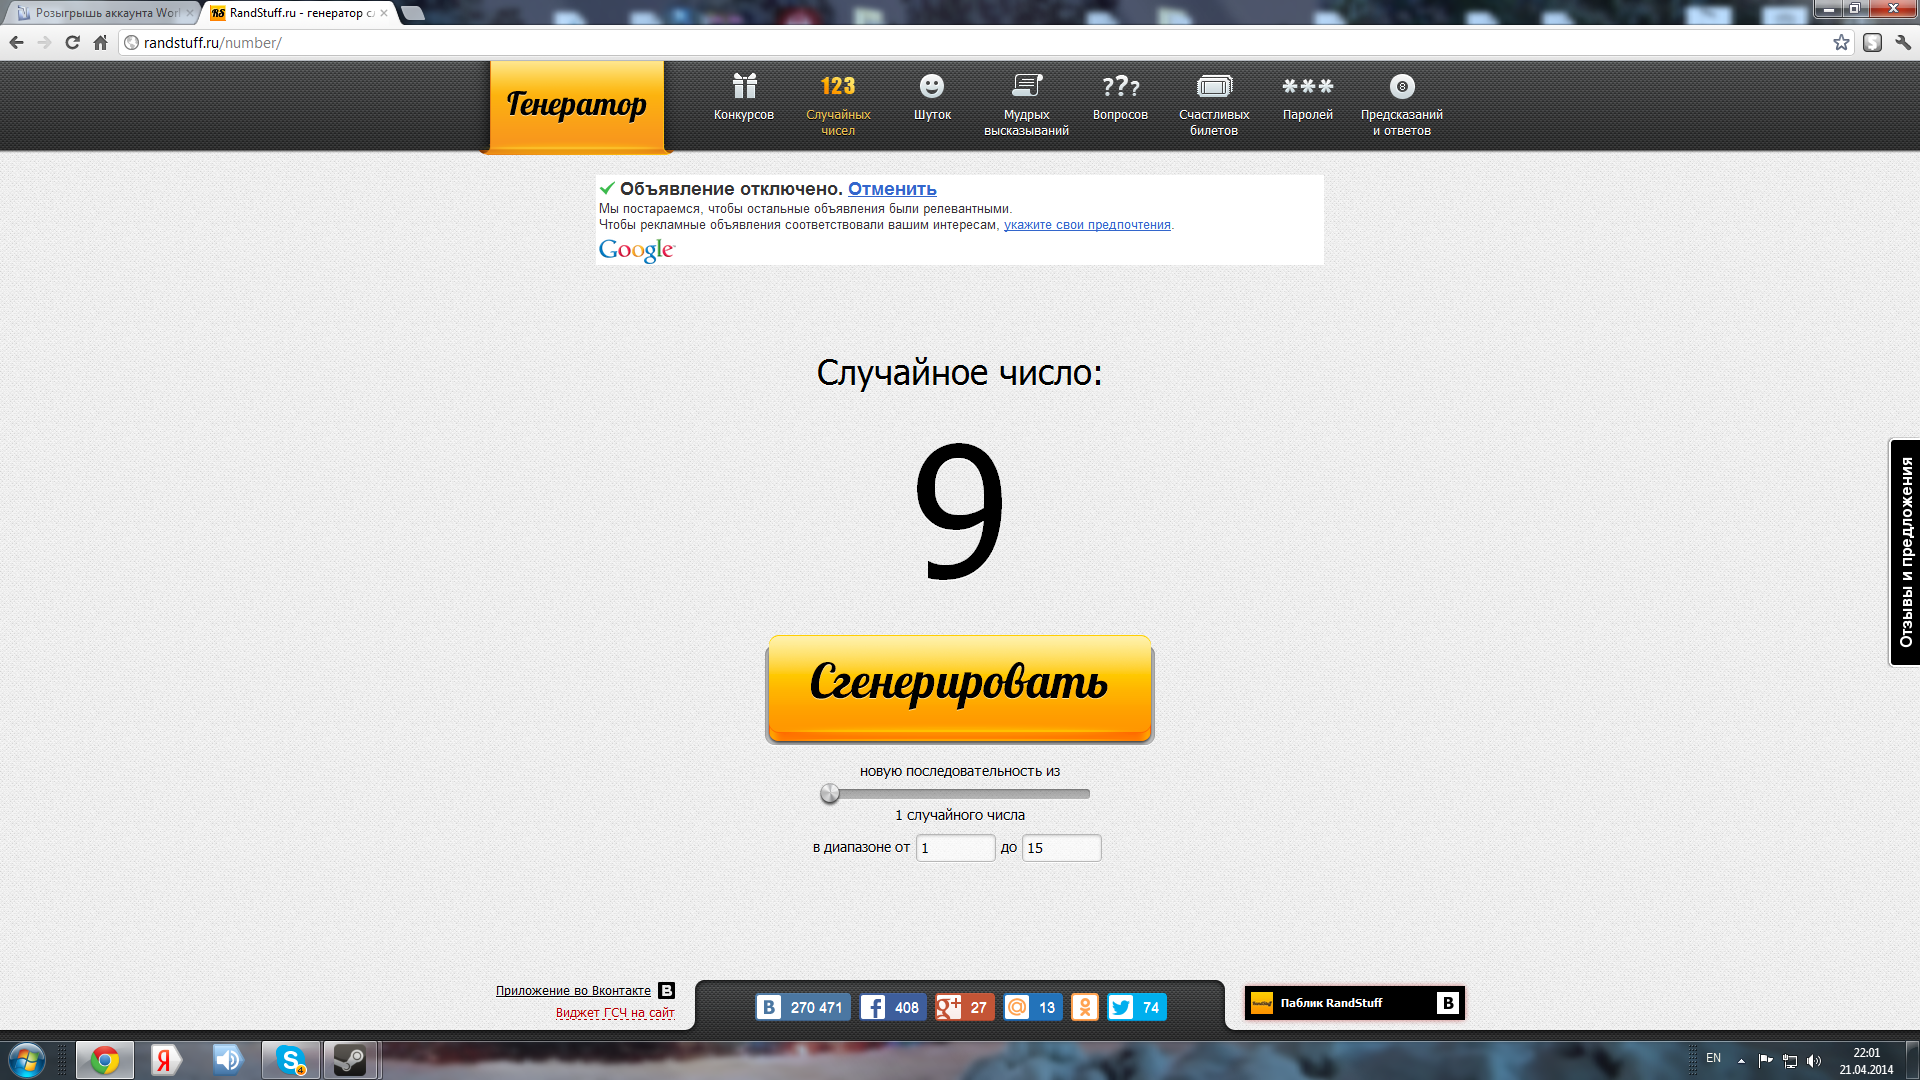Open a new browser tab
This screenshot has height=1080, width=1920.
(413, 13)
